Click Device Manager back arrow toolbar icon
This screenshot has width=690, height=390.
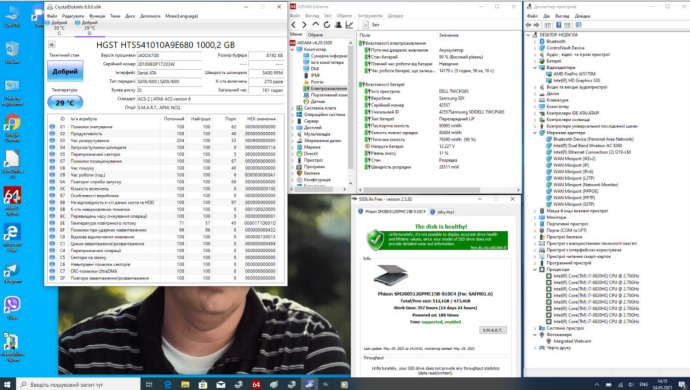(528, 25)
